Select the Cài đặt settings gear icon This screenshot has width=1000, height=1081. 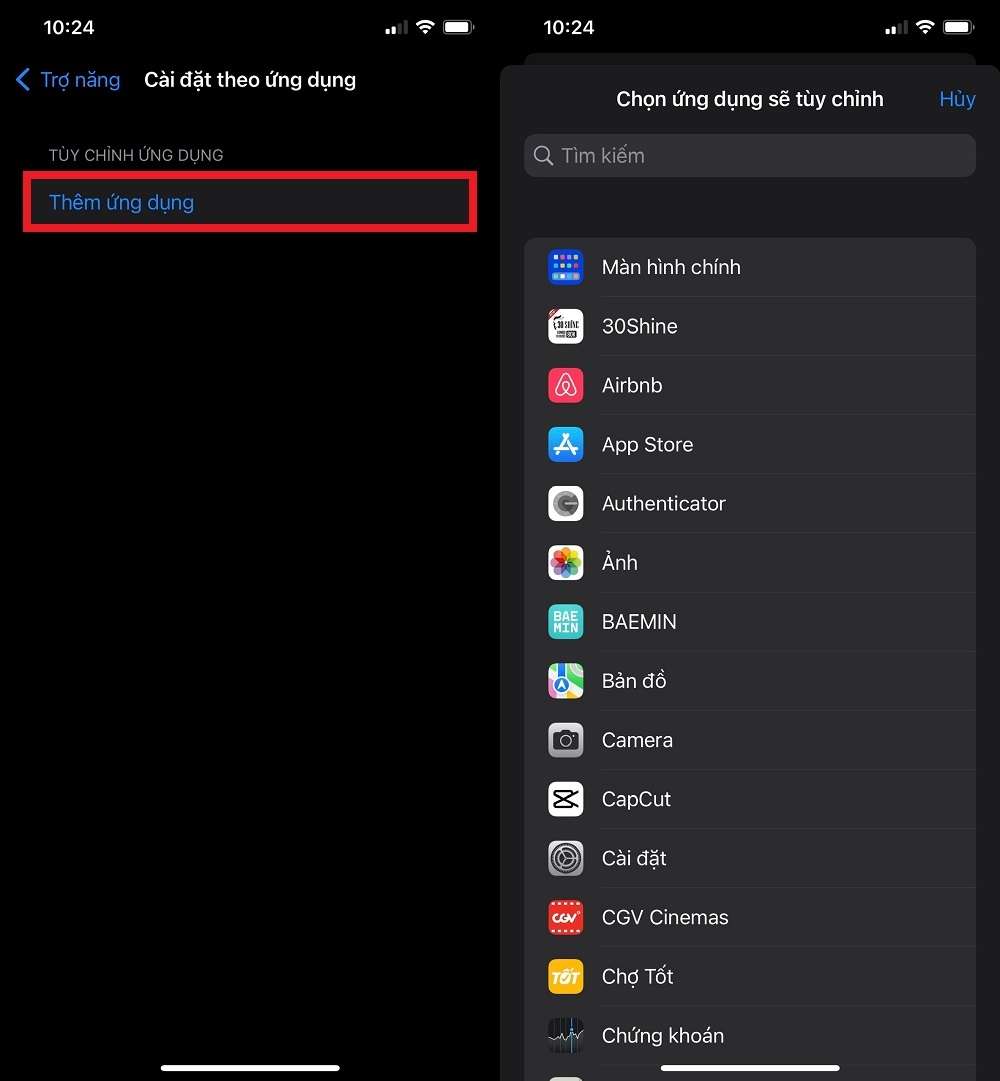point(565,858)
